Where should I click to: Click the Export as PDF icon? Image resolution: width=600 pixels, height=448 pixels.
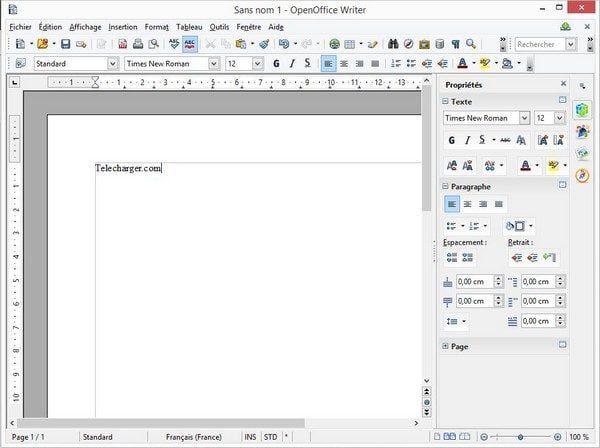122,44
